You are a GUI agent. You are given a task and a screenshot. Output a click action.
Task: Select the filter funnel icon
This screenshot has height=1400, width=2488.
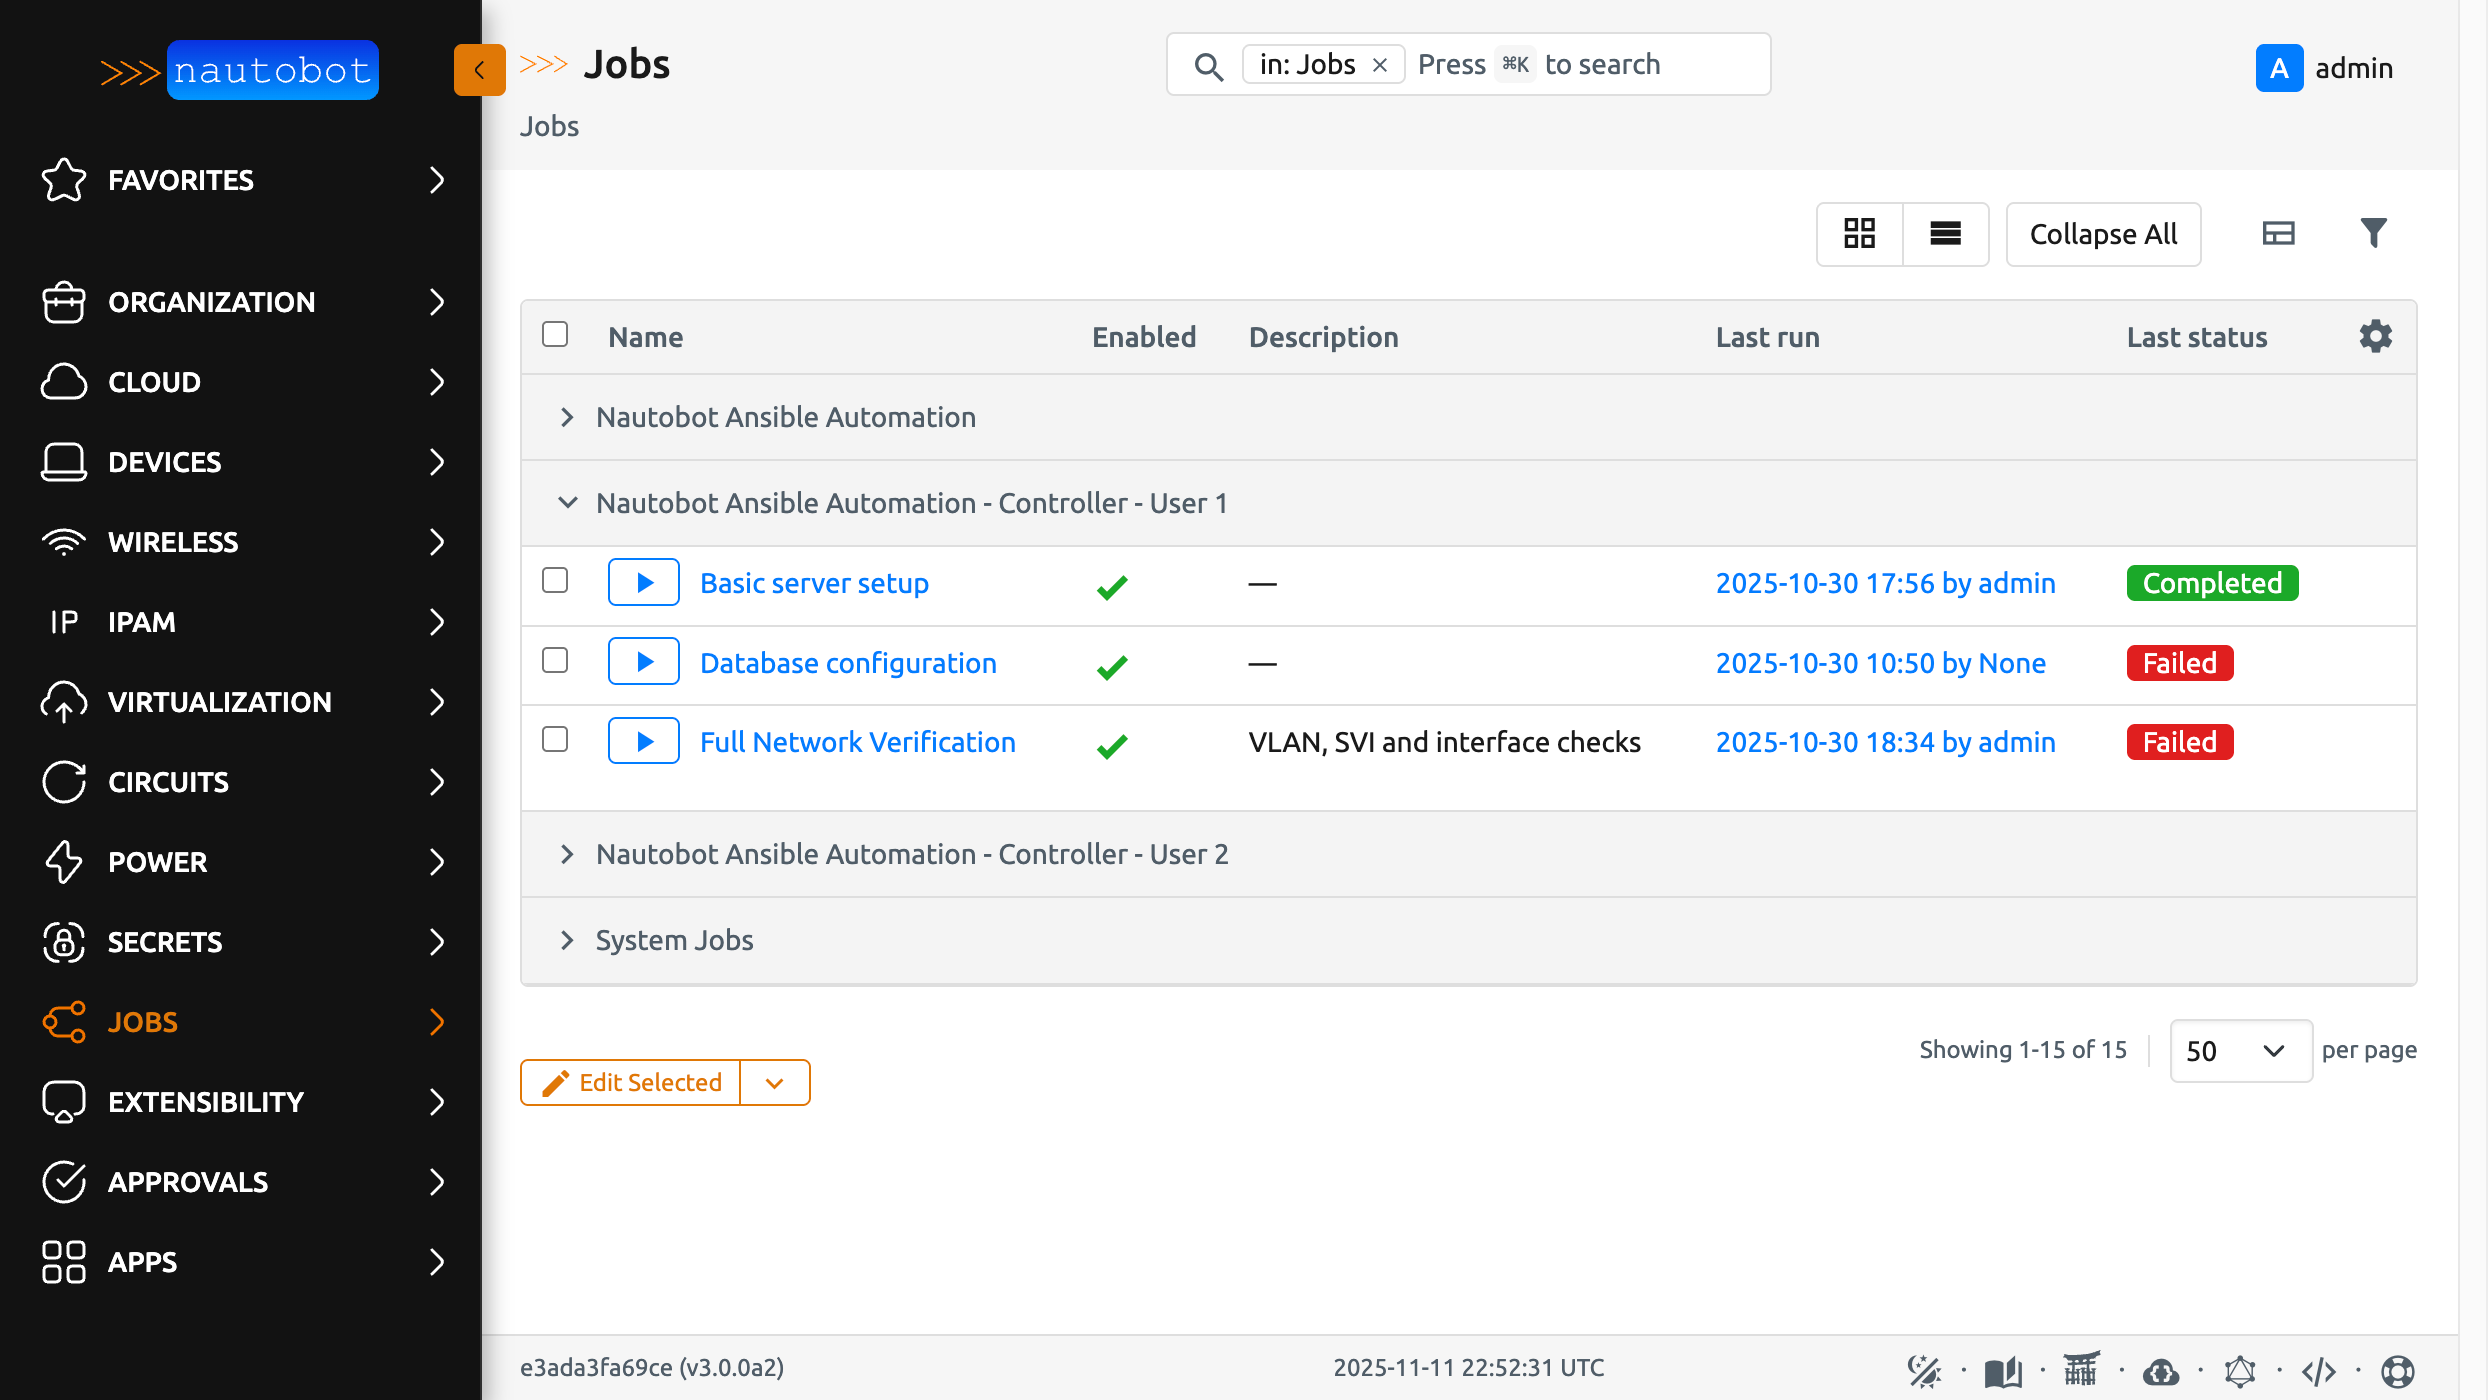2374,233
